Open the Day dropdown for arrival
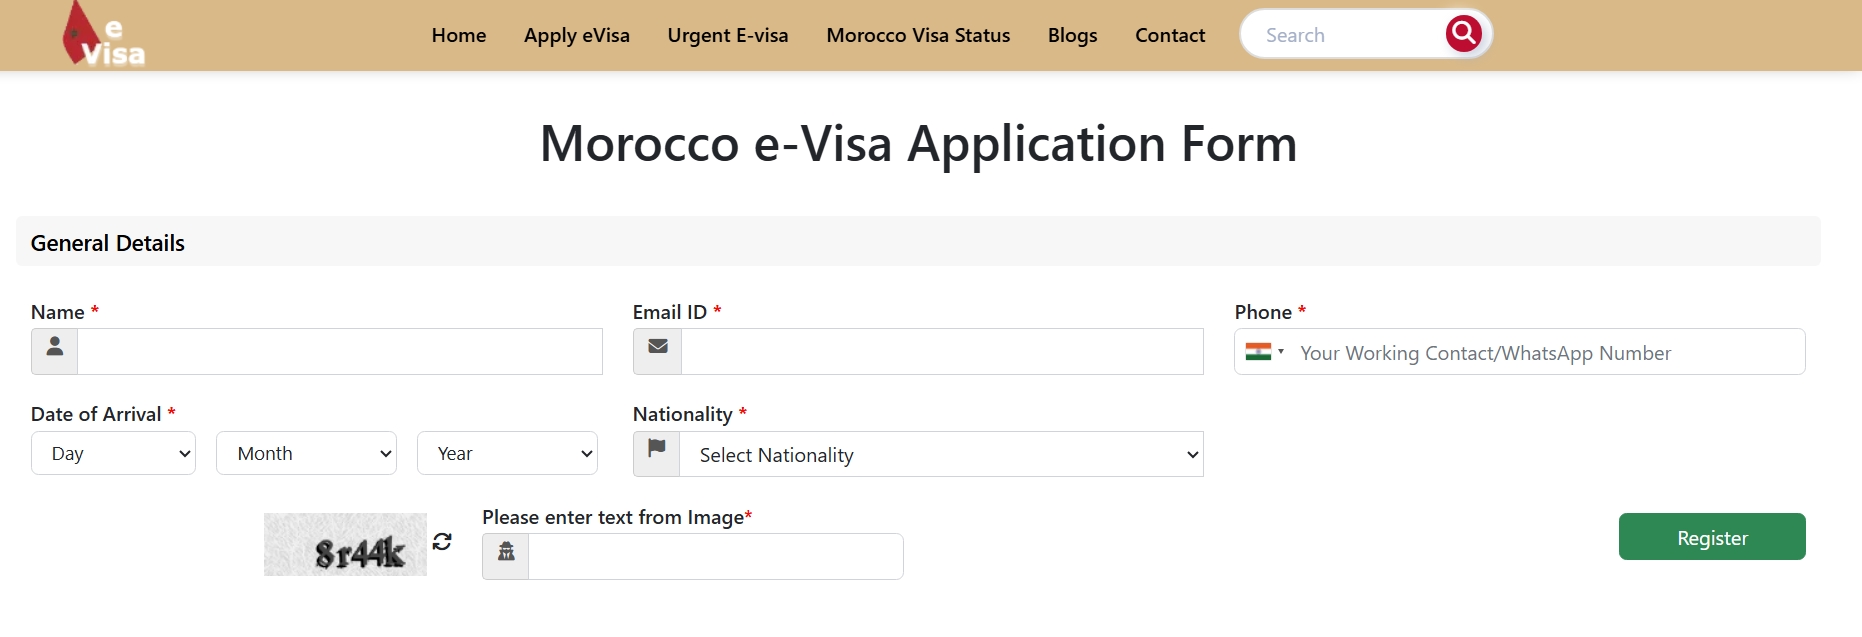This screenshot has width=1862, height=637. point(113,454)
